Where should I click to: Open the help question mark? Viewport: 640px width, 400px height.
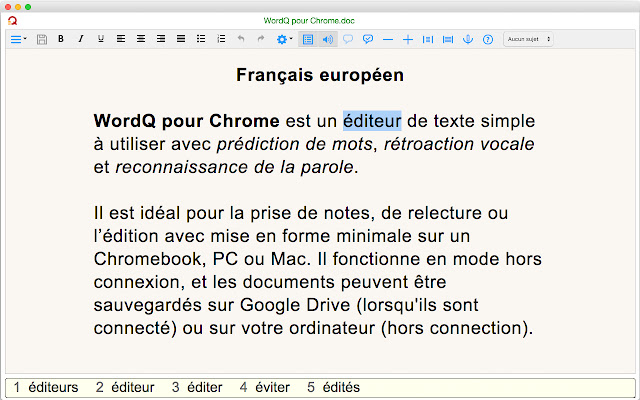[x=488, y=39]
